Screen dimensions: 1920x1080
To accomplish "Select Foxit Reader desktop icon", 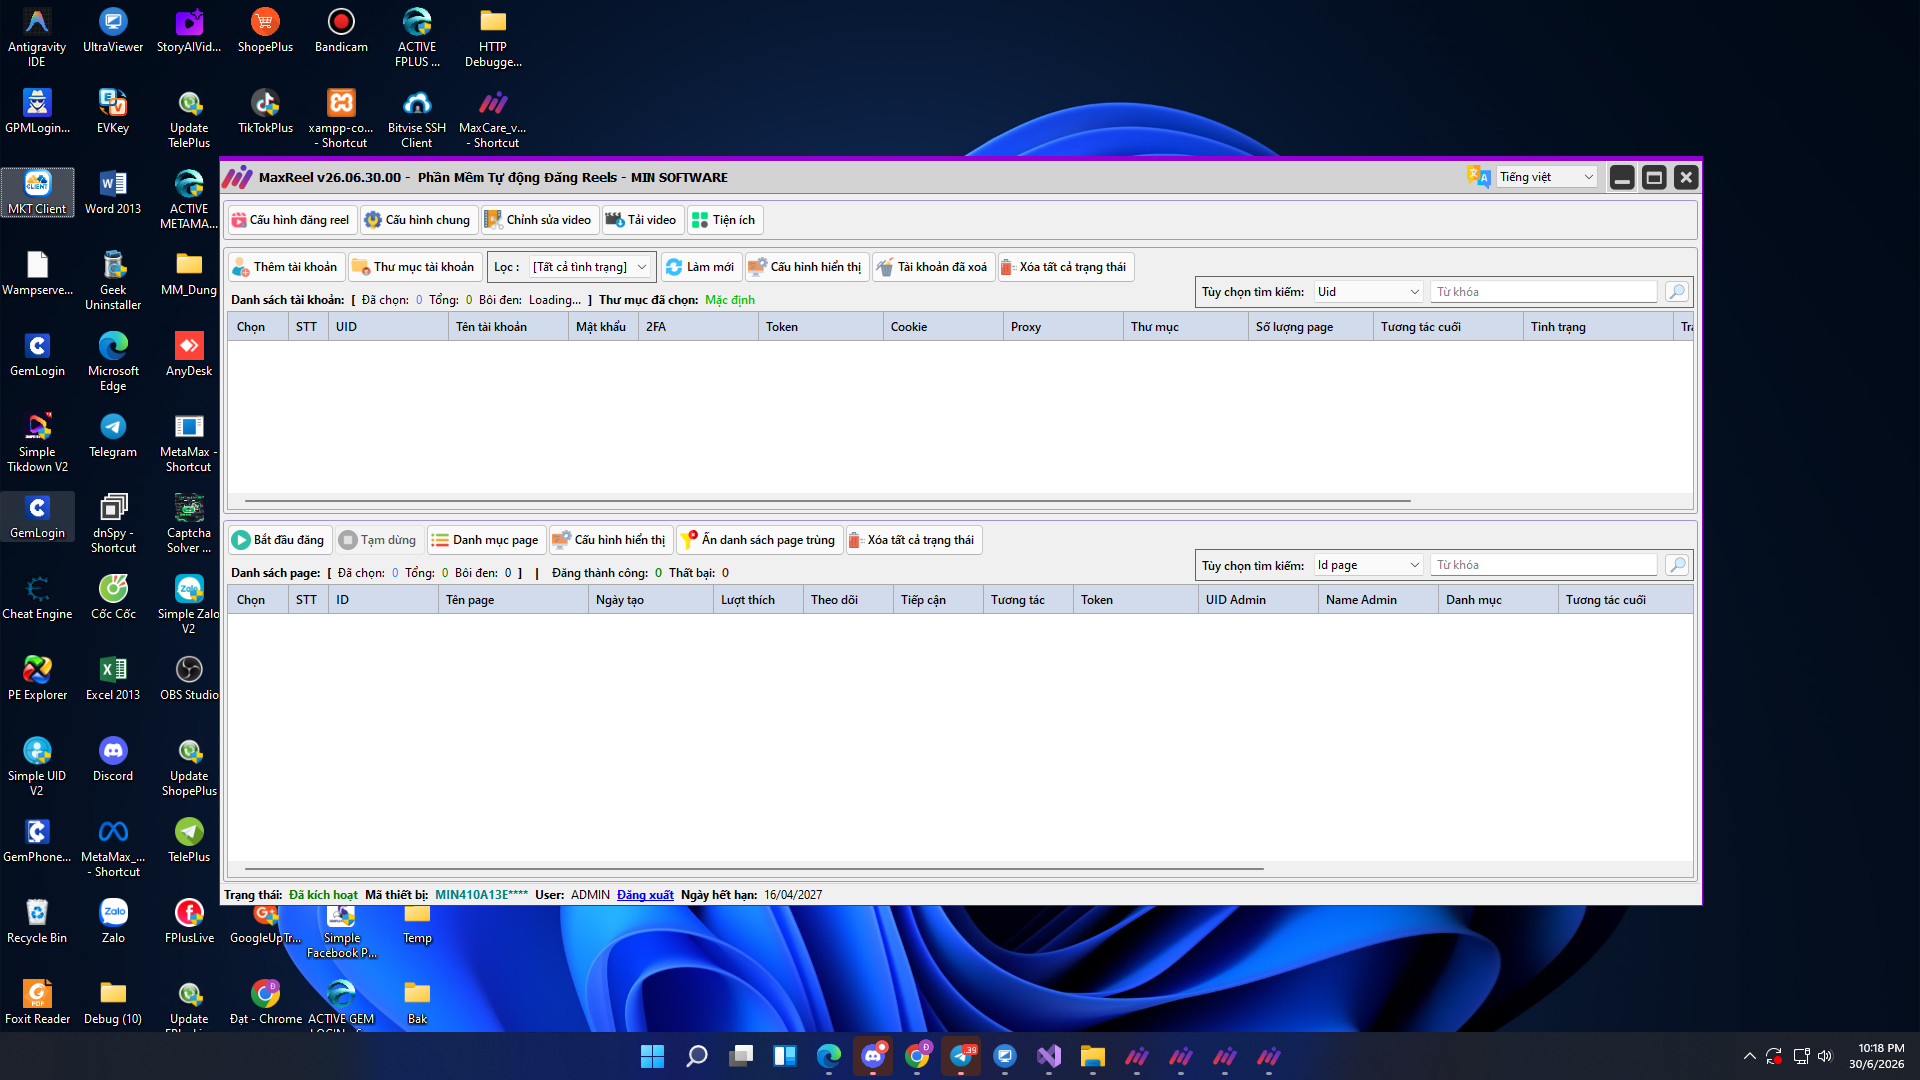I will [37, 1002].
